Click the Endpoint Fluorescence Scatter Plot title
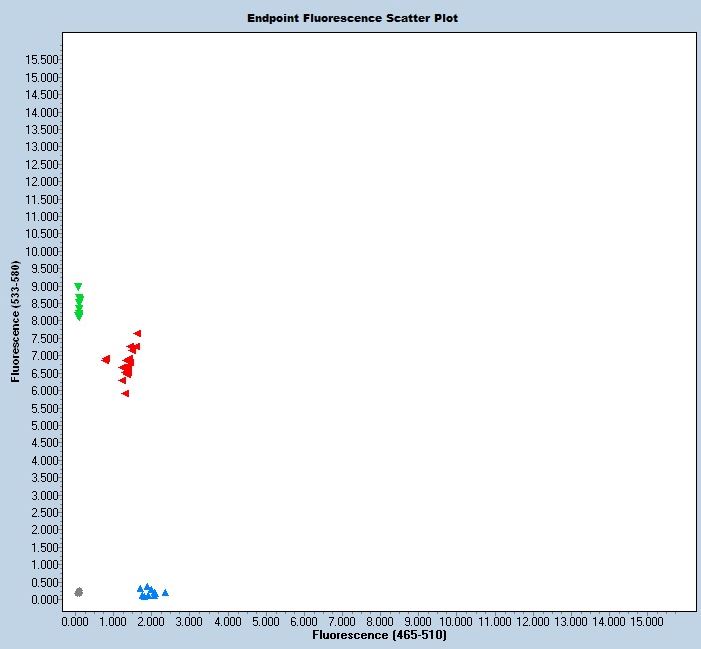Screen dimensions: 701x649 [x=352, y=18]
